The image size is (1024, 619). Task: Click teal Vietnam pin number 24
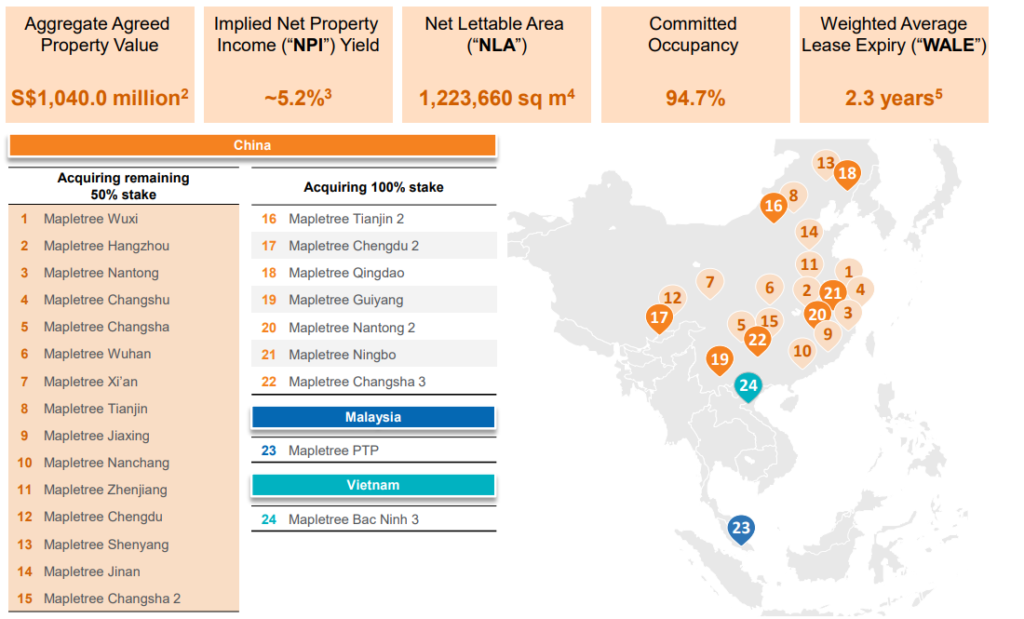(x=748, y=386)
